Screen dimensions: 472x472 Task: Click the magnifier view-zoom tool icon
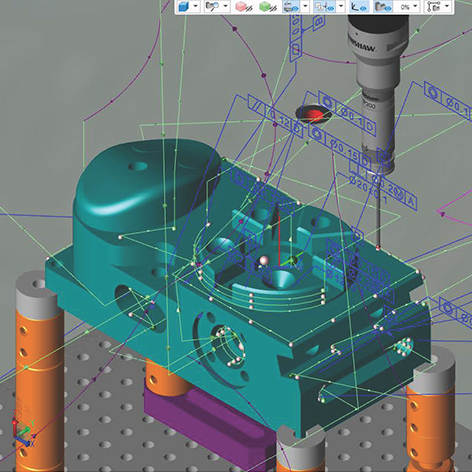(211, 6)
